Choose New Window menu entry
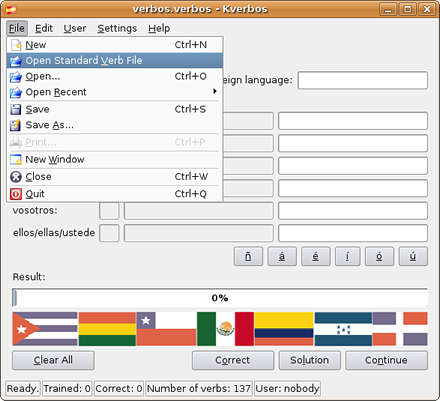Screen dimensions: 440x401 coord(115,160)
